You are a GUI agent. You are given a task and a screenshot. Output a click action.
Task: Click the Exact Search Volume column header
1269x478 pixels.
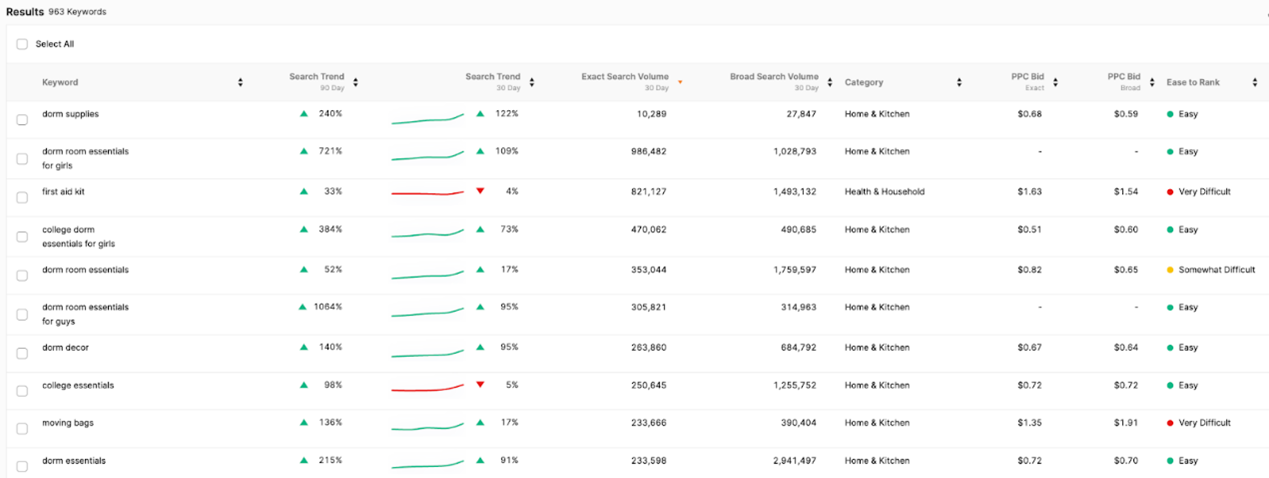click(x=624, y=77)
